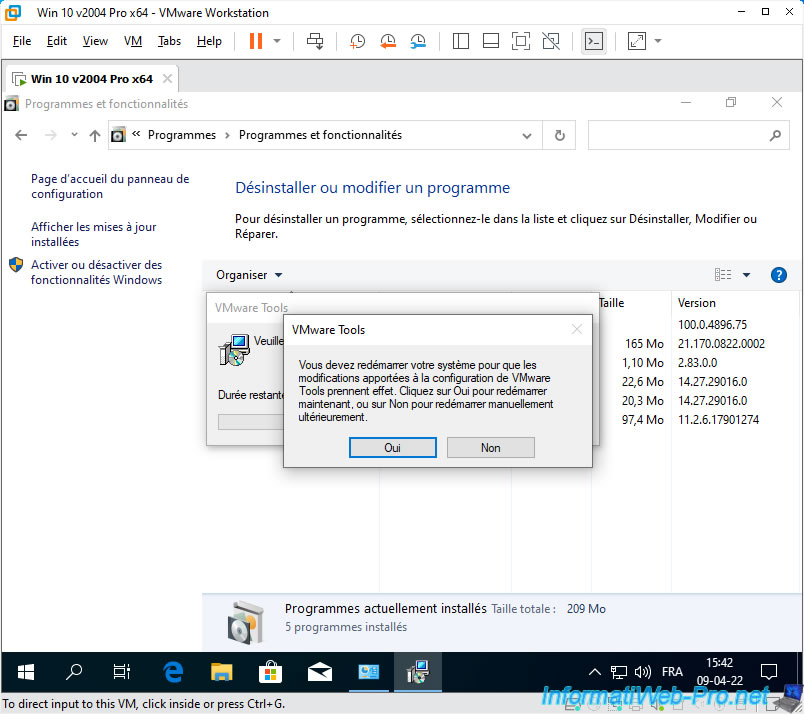Click Oui to restart now
Screen dimensions: 804x714
pyautogui.click(x=392, y=448)
